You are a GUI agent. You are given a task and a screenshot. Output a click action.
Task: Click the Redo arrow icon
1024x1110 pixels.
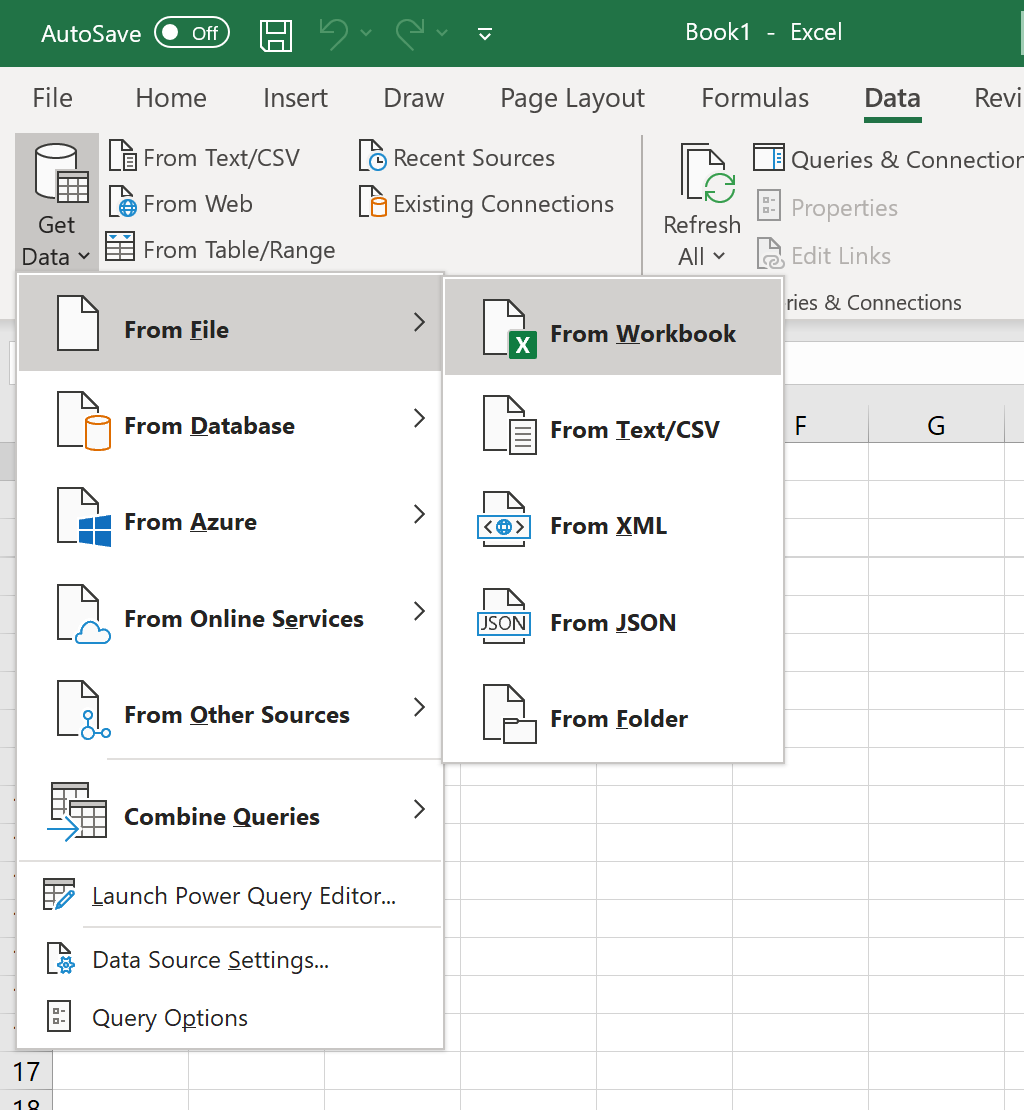(x=410, y=33)
